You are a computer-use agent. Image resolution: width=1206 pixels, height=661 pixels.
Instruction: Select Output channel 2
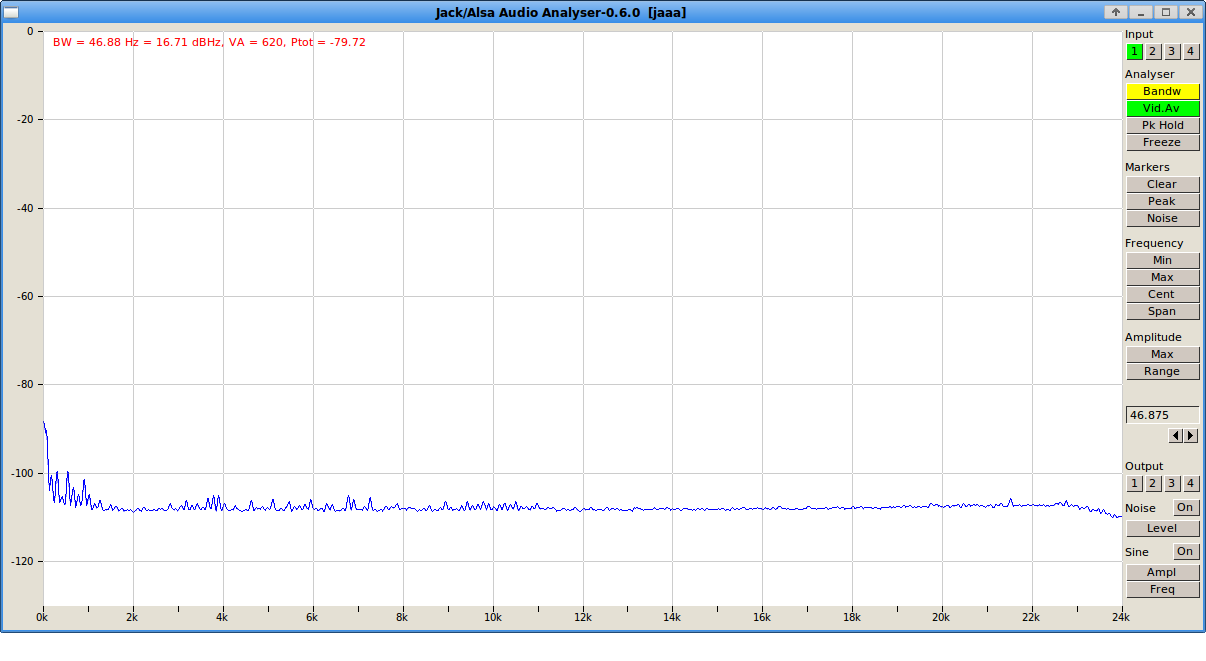1153,483
